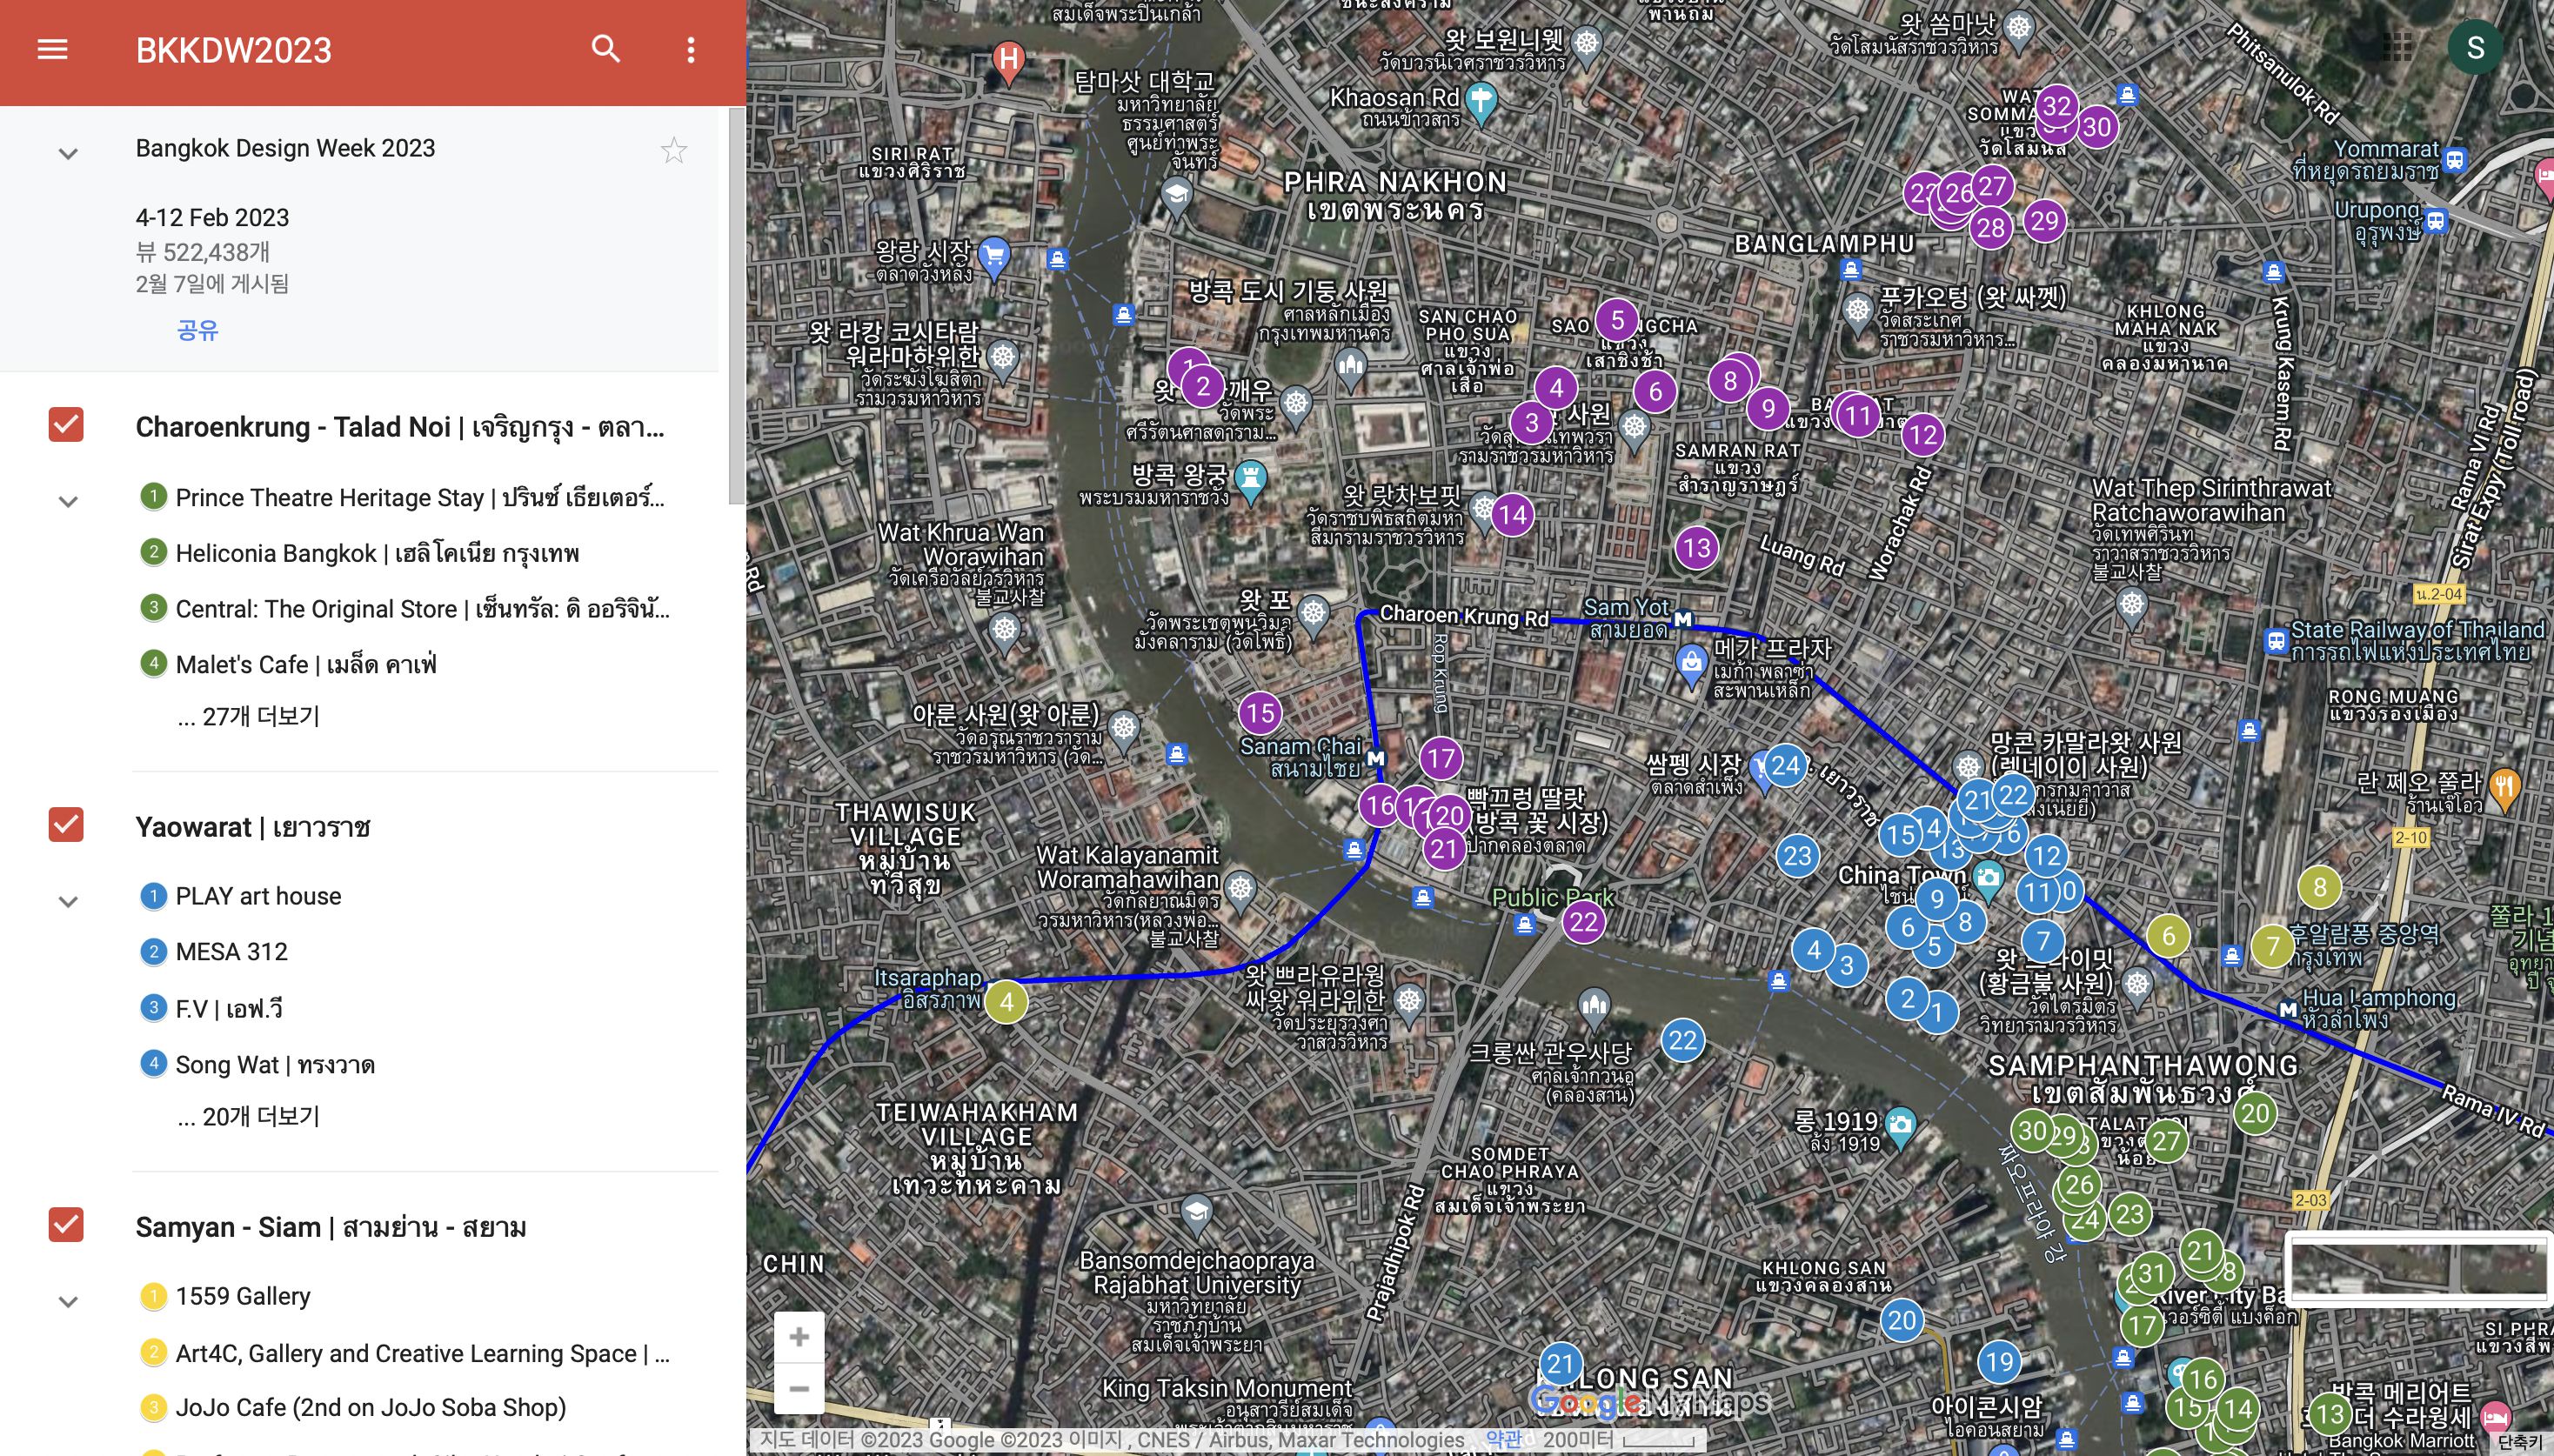This screenshot has width=2554, height=1456.
Task: Uncheck the Samyan - Siam layer
Action: (66, 1224)
